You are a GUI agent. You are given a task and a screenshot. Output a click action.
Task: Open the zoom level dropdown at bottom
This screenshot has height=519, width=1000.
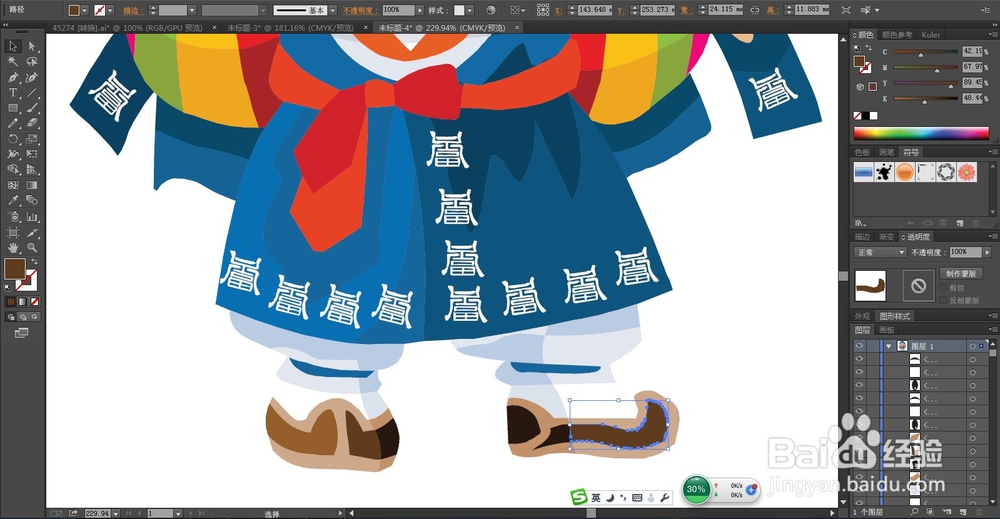pos(115,513)
